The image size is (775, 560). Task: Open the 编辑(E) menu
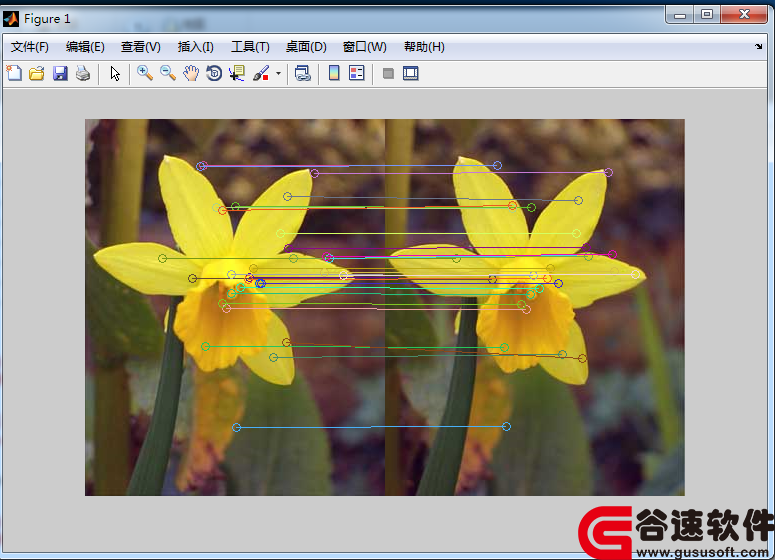pyautogui.click(x=85, y=47)
